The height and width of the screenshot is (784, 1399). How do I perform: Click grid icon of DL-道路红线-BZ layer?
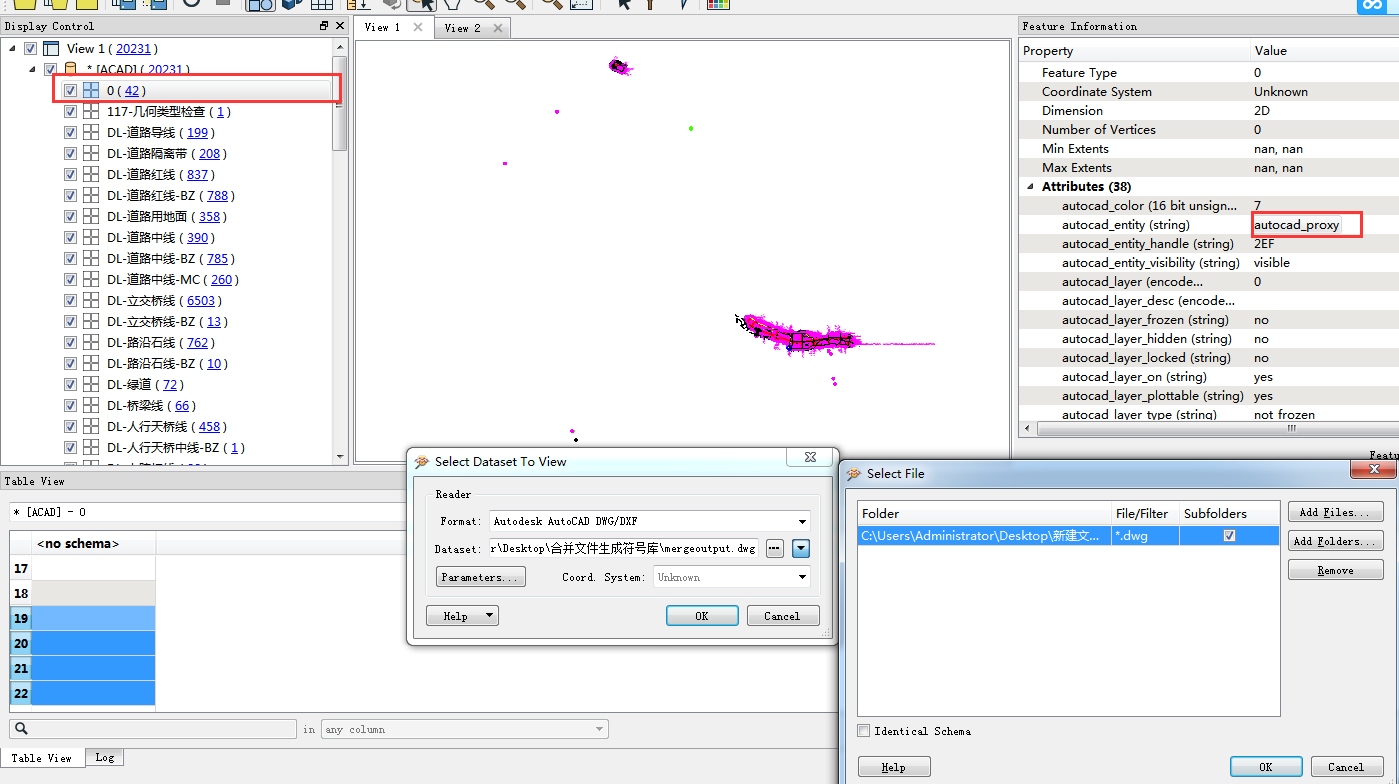[91, 195]
